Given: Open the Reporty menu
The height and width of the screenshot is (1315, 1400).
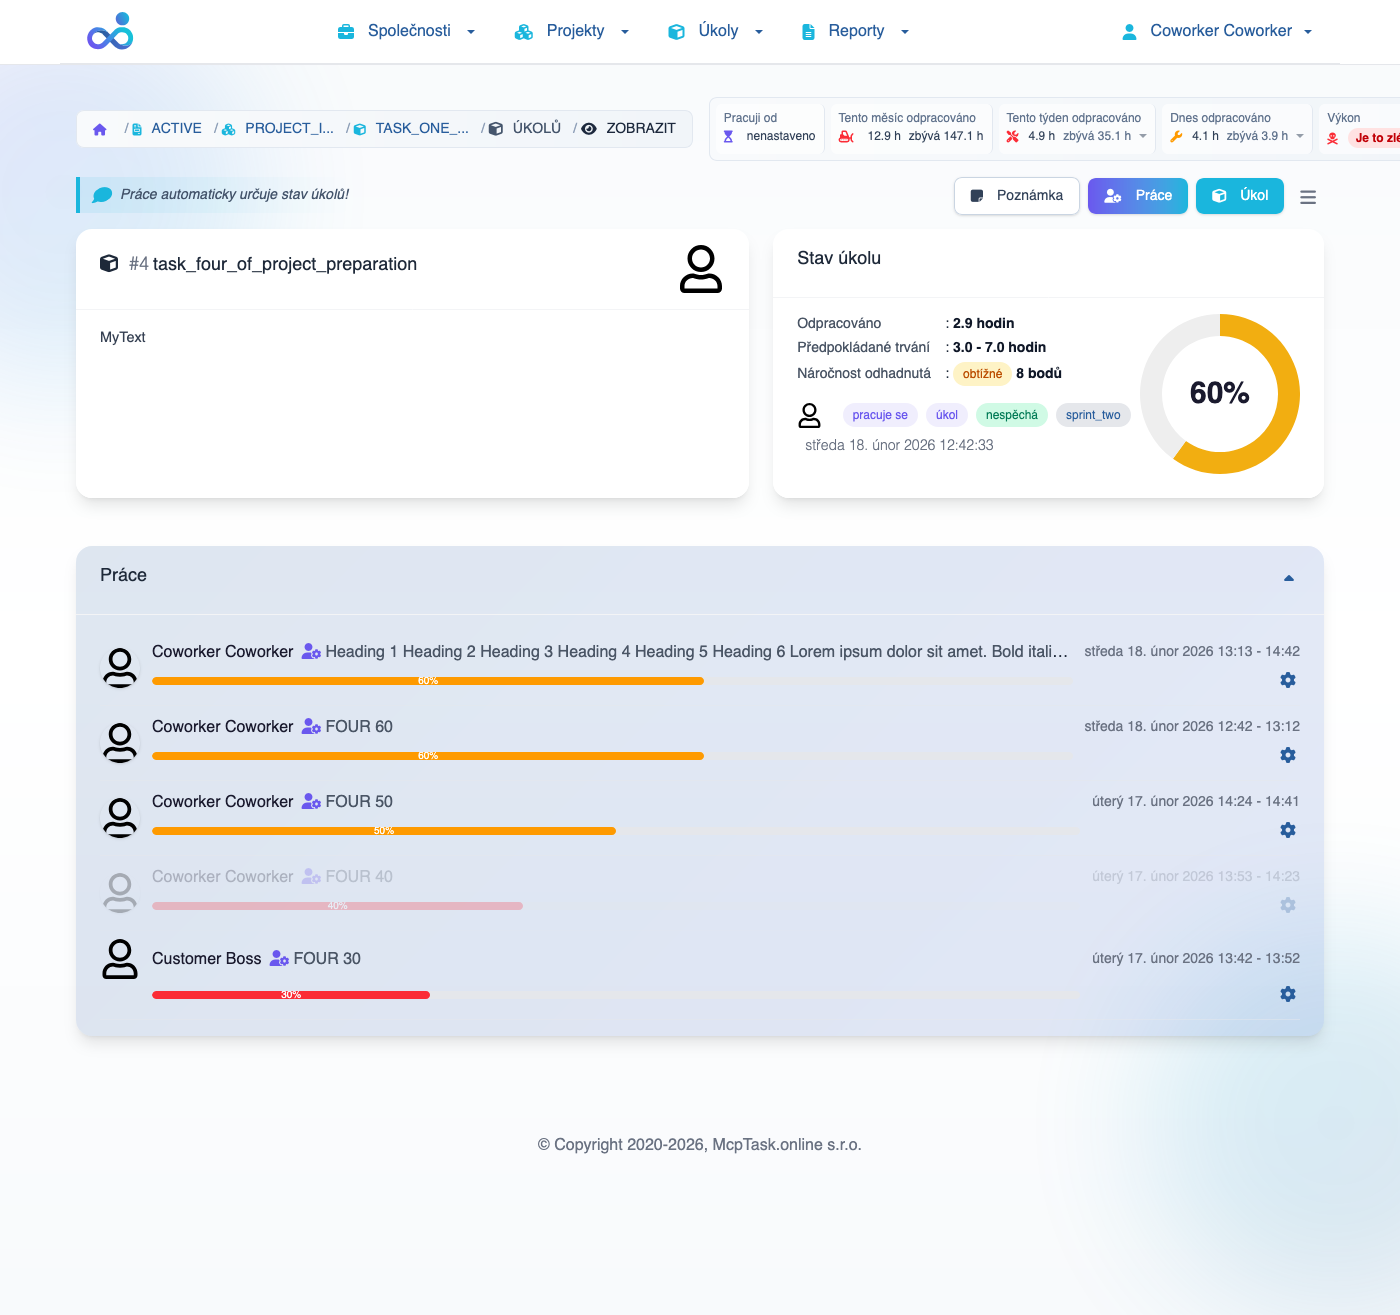Looking at the screenshot, I should click(856, 31).
